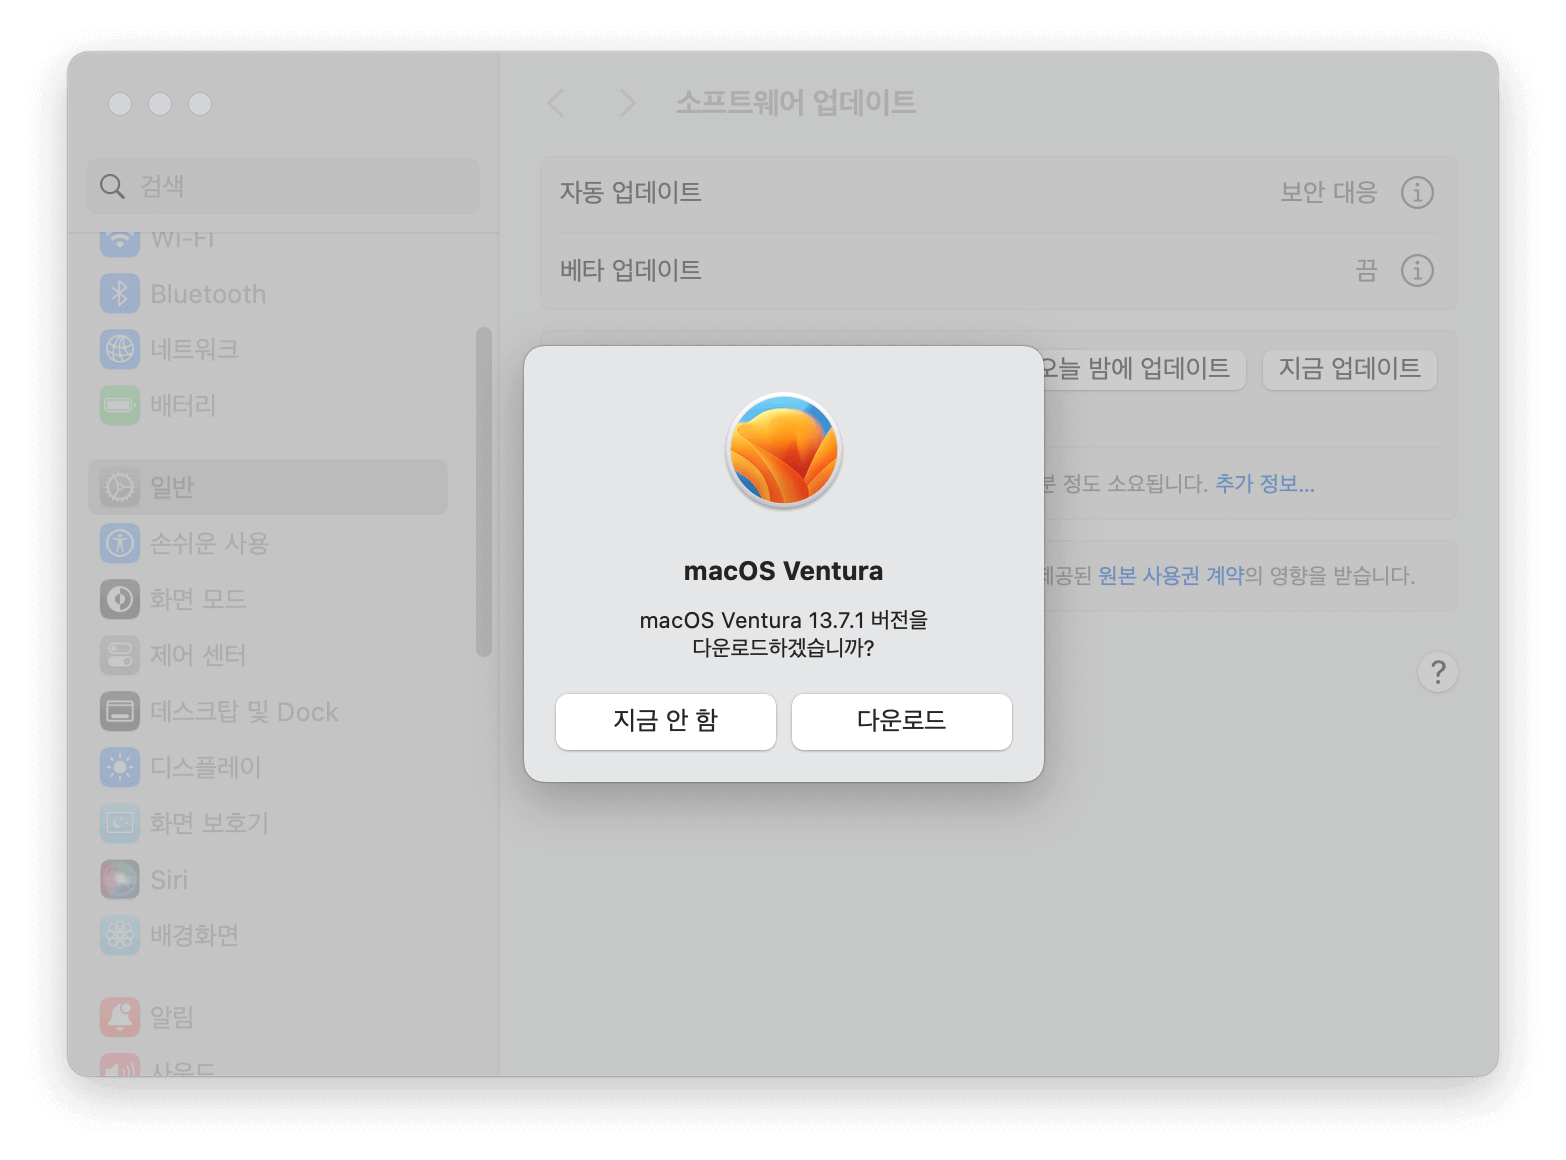Click the window close button

click(120, 104)
